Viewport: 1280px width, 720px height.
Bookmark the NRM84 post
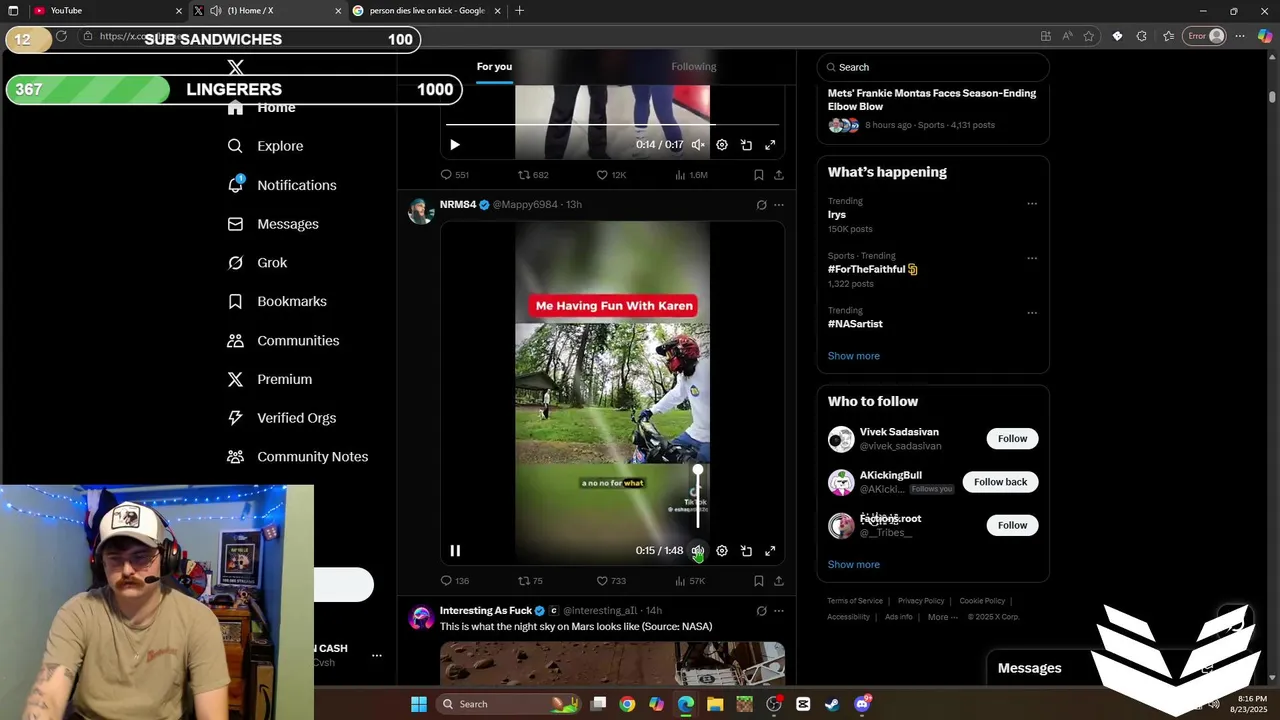pyautogui.click(x=759, y=581)
